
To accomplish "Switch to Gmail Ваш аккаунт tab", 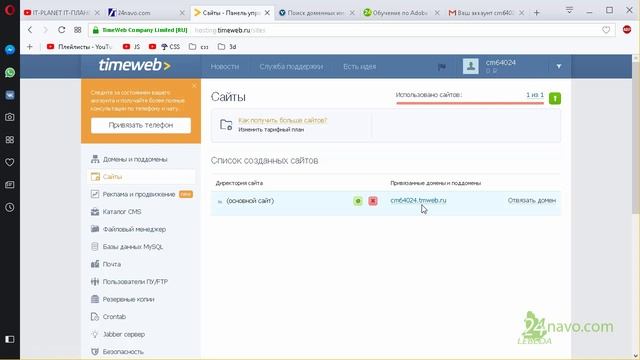I will point(486,13).
